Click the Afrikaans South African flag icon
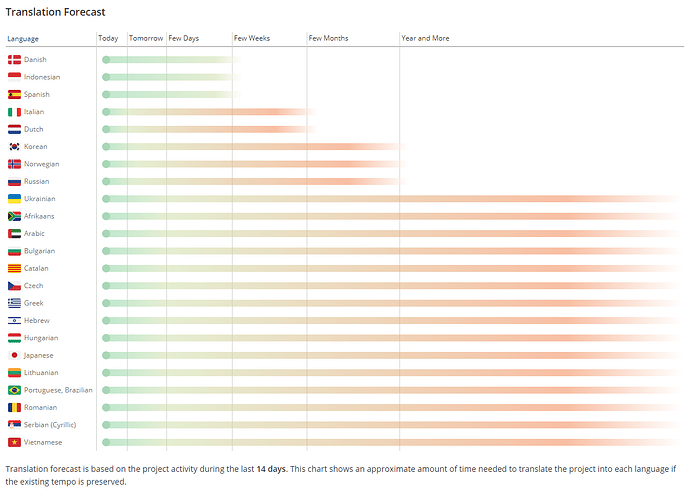690x491 pixels. (15, 216)
